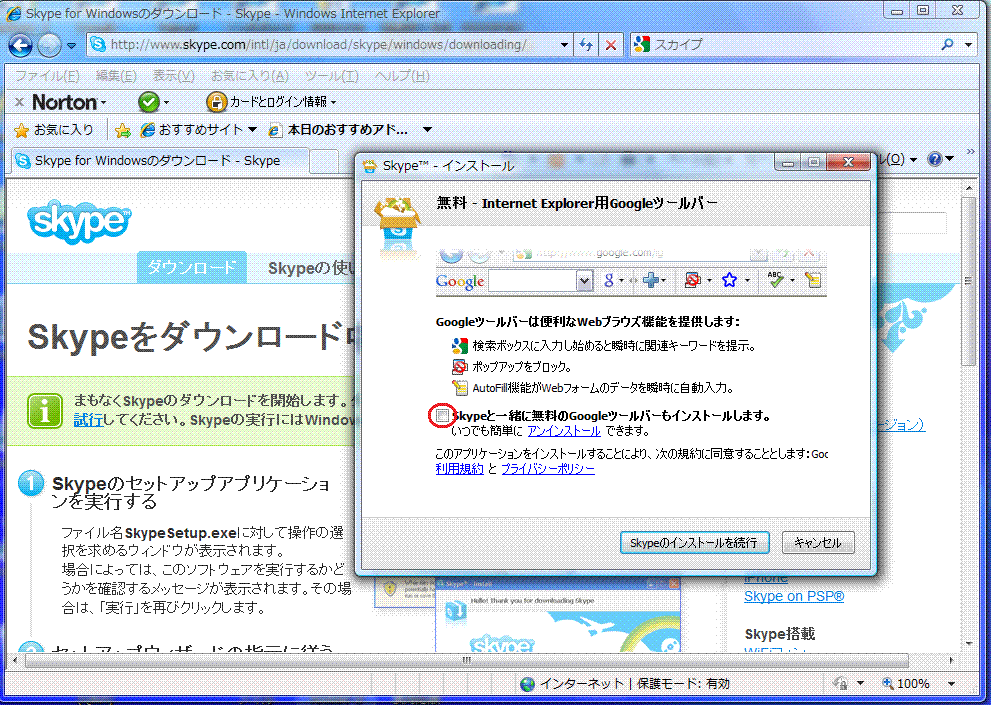991x705 pixels.
Task: Expand the command bar overflow chevron
Action: coord(970,152)
